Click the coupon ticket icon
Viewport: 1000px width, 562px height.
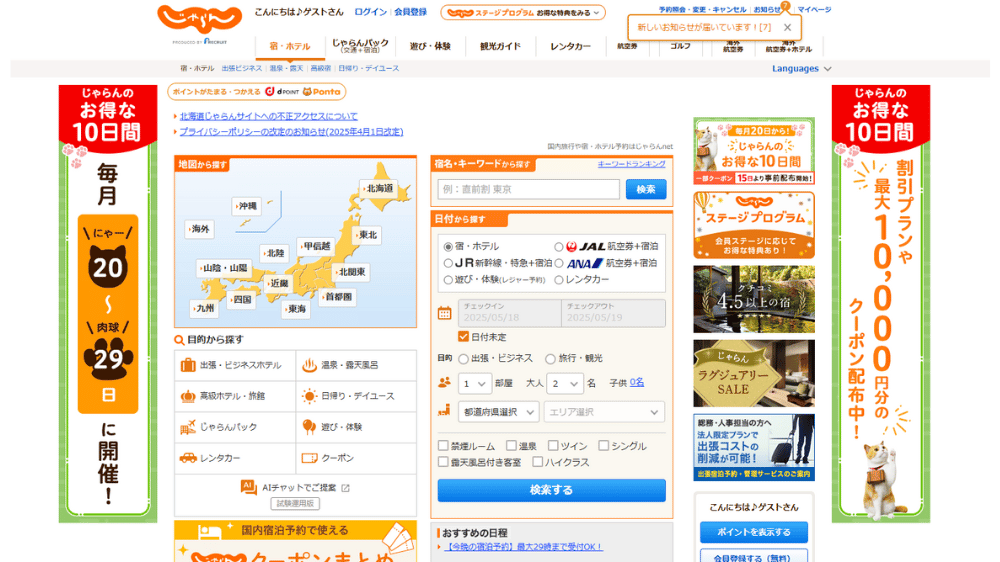(x=309, y=458)
